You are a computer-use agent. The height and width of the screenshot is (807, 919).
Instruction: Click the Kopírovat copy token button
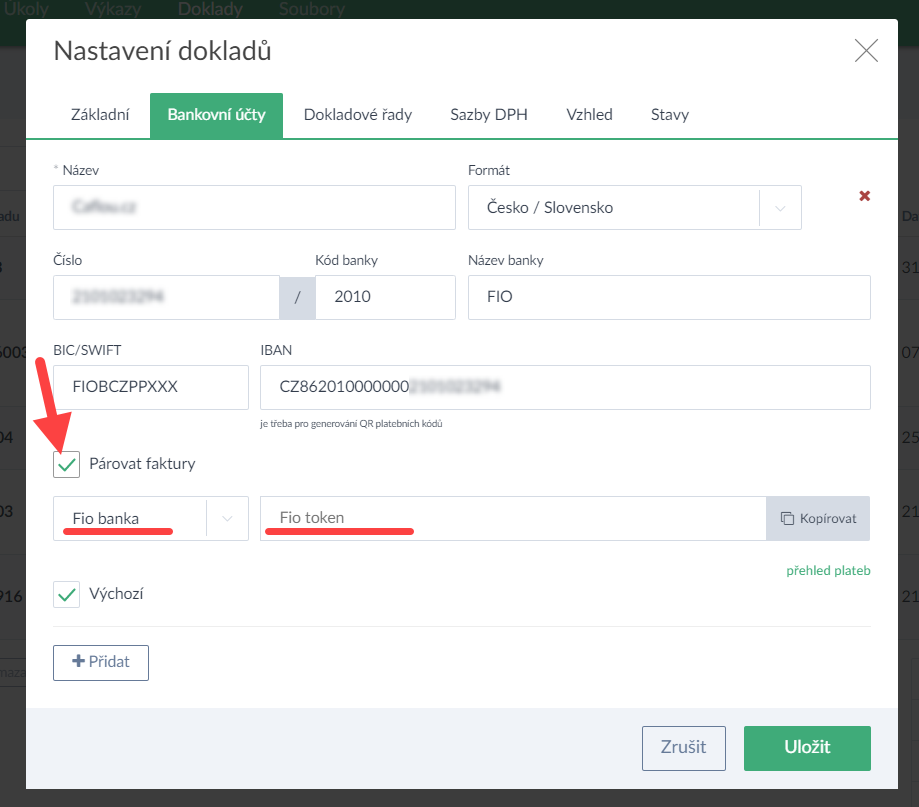tap(818, 518)
